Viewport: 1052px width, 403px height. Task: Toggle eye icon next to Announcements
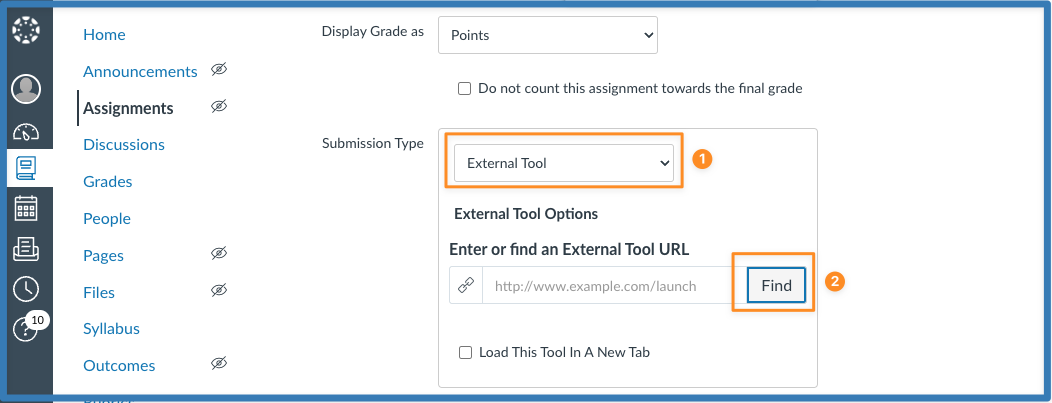[220, 71]
